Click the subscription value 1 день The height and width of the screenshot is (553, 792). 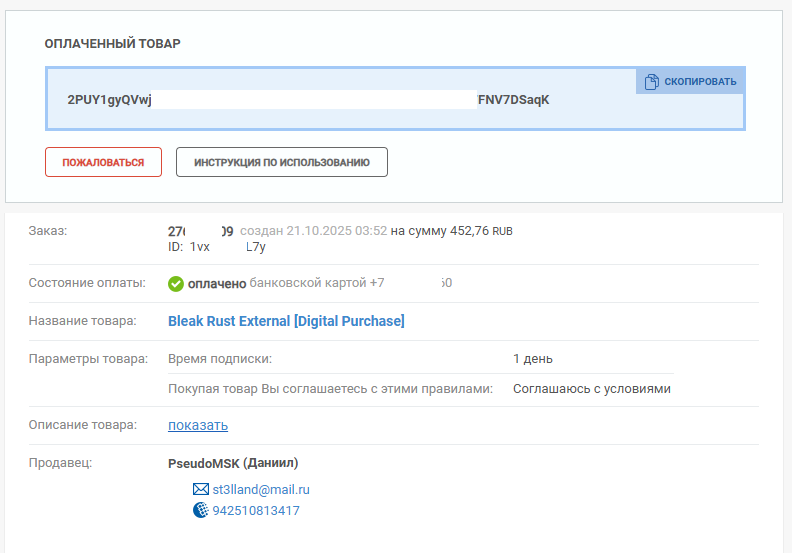pos(533,359)
